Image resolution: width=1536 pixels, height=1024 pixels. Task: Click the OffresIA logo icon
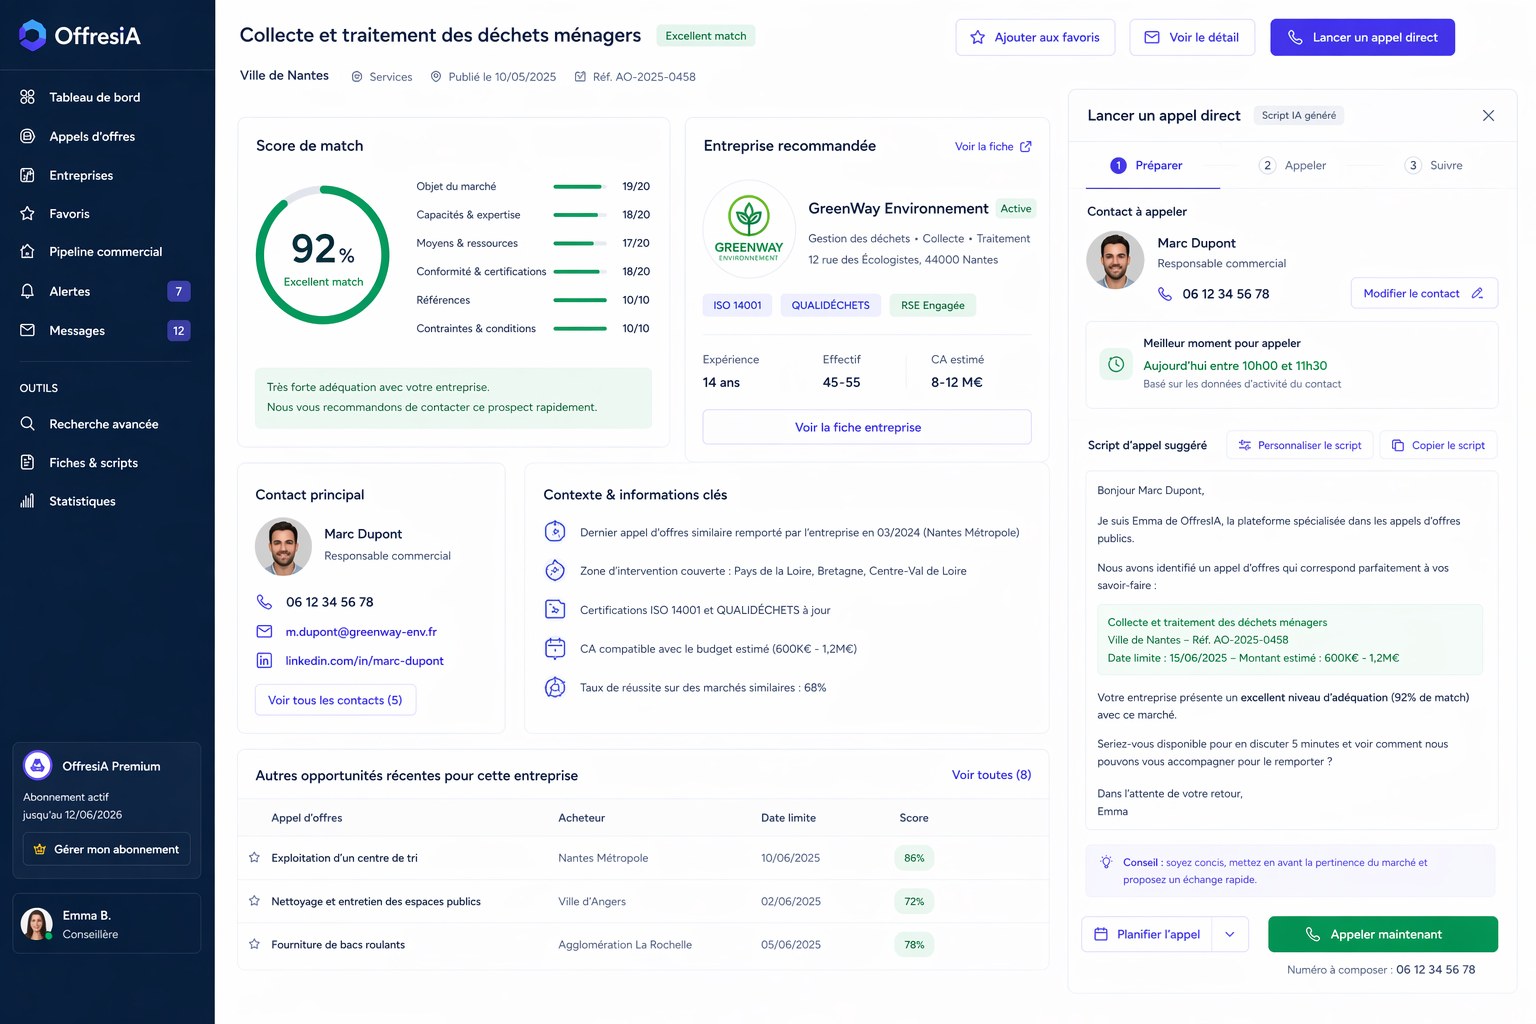tap(33, 35)
